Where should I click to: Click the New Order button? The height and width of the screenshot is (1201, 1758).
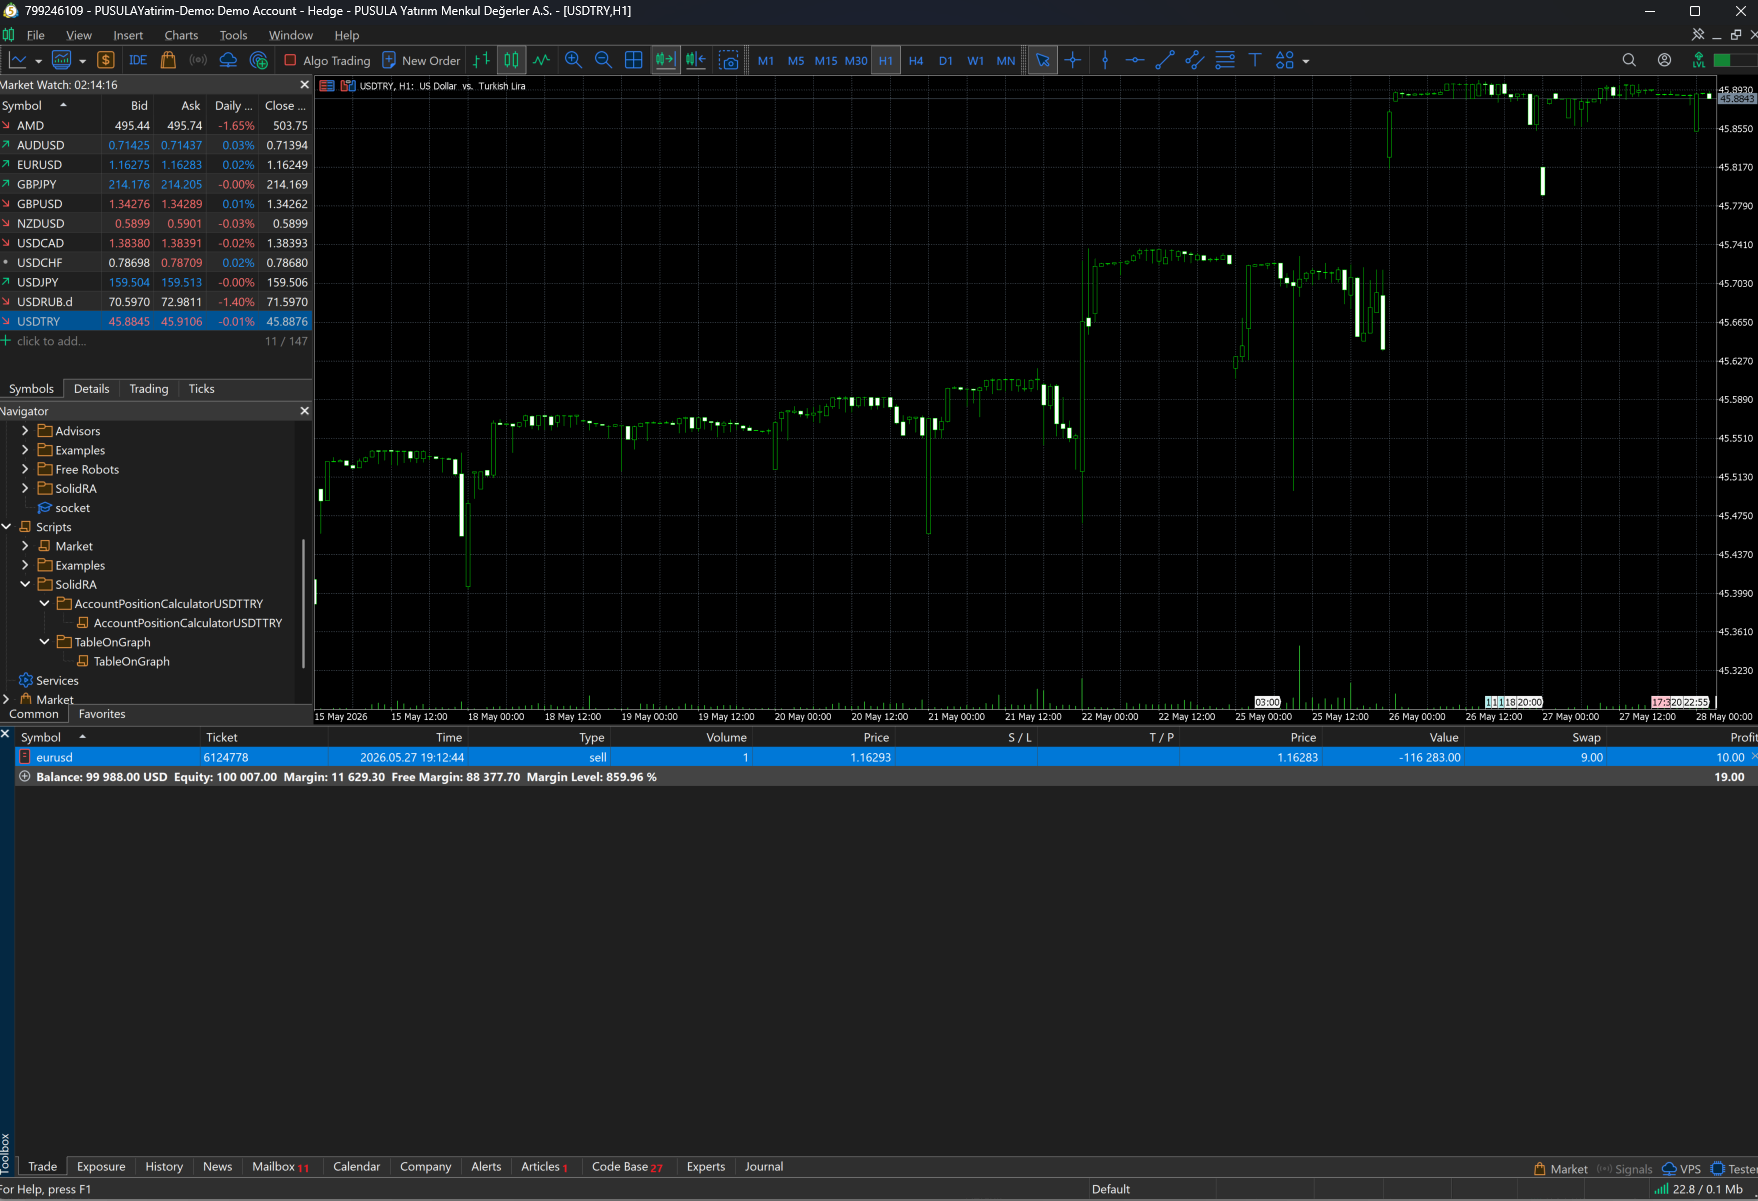coord(421,60)
